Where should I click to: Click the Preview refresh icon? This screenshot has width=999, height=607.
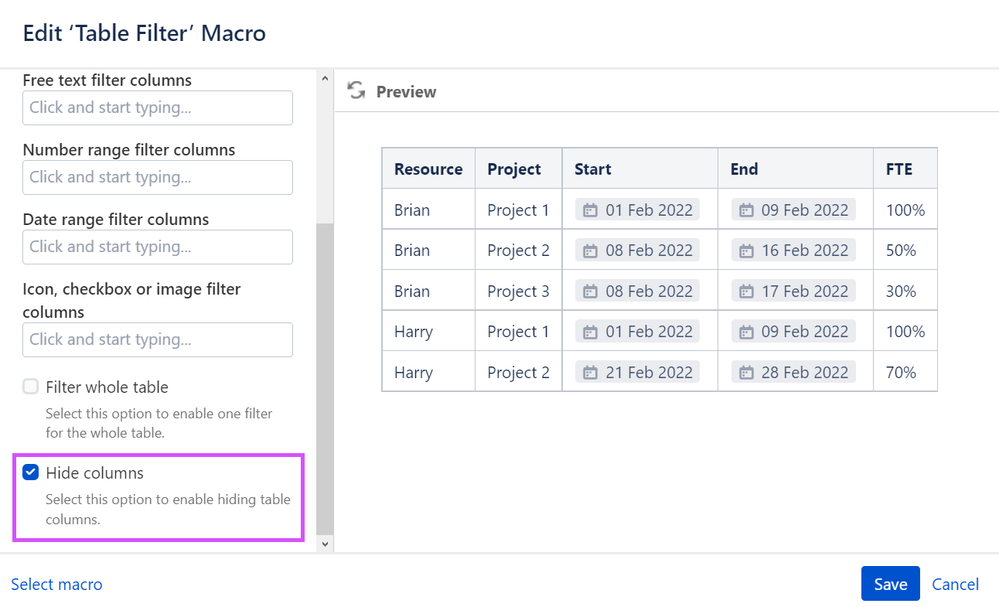(356, 91)
